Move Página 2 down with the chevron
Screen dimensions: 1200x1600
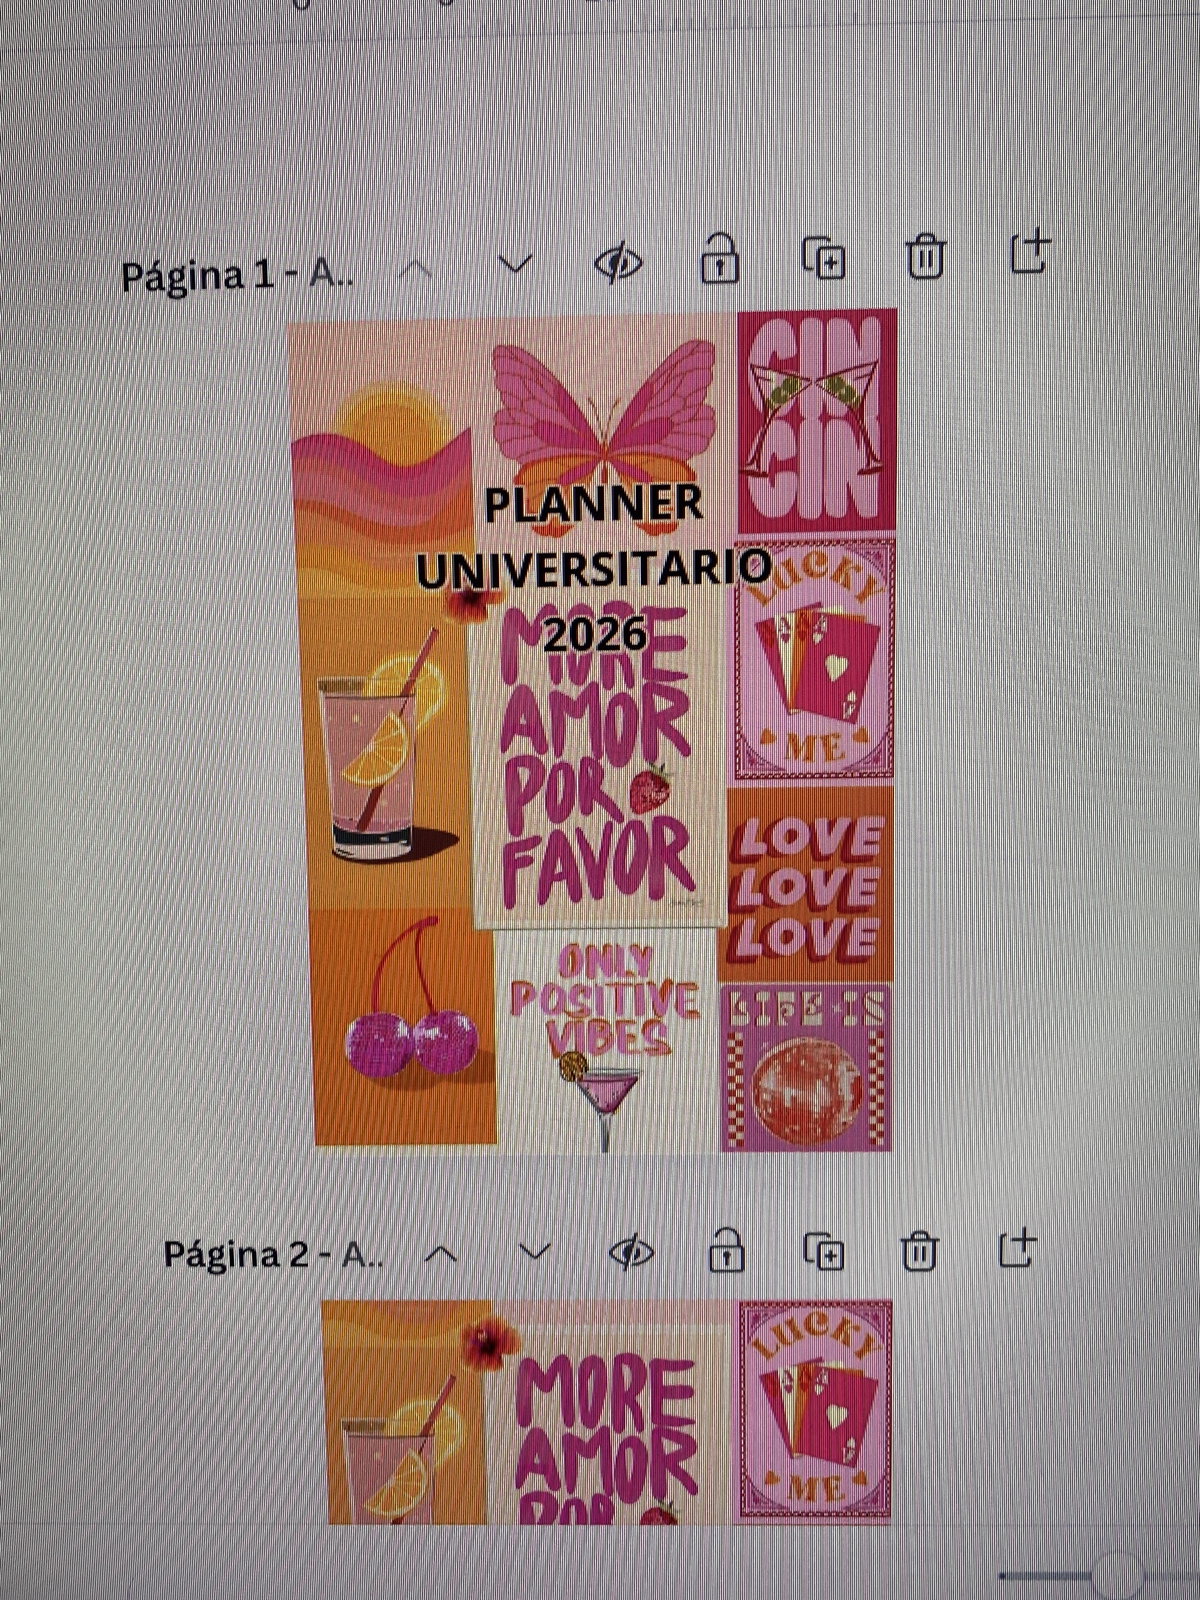pyautogui.click(x=536, y=1252)
